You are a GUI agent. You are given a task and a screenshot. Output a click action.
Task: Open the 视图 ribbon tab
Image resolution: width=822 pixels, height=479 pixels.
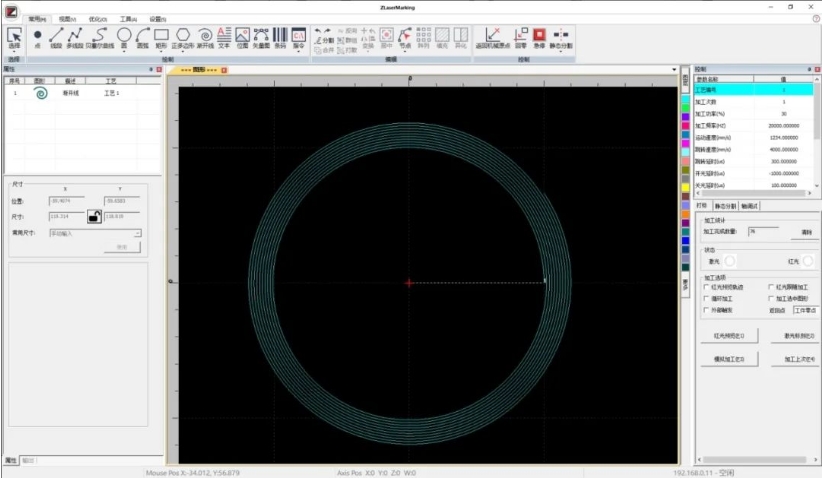click(x=67, y=19)
